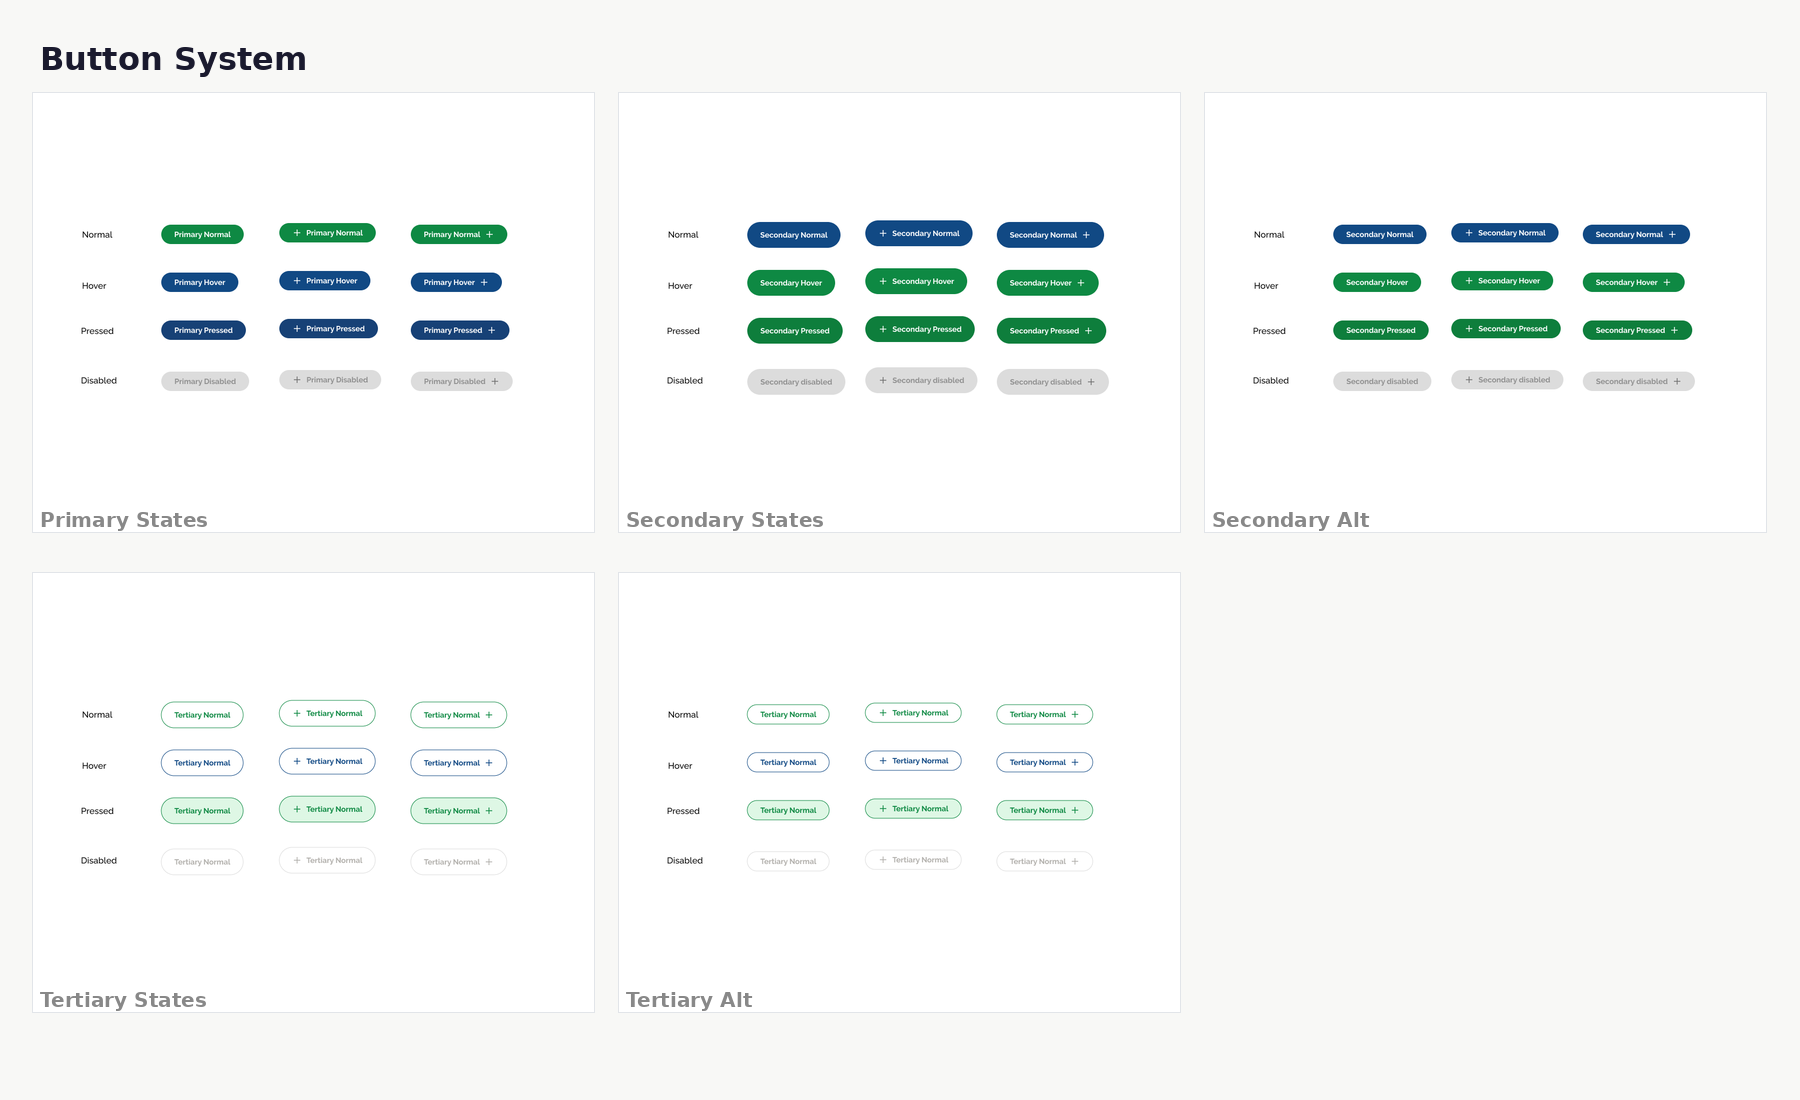Click icon-less Secondary disabled button in Secondary Alt
The height and width of the screenshot is (1100, 1800).
tap(1382, 381)
